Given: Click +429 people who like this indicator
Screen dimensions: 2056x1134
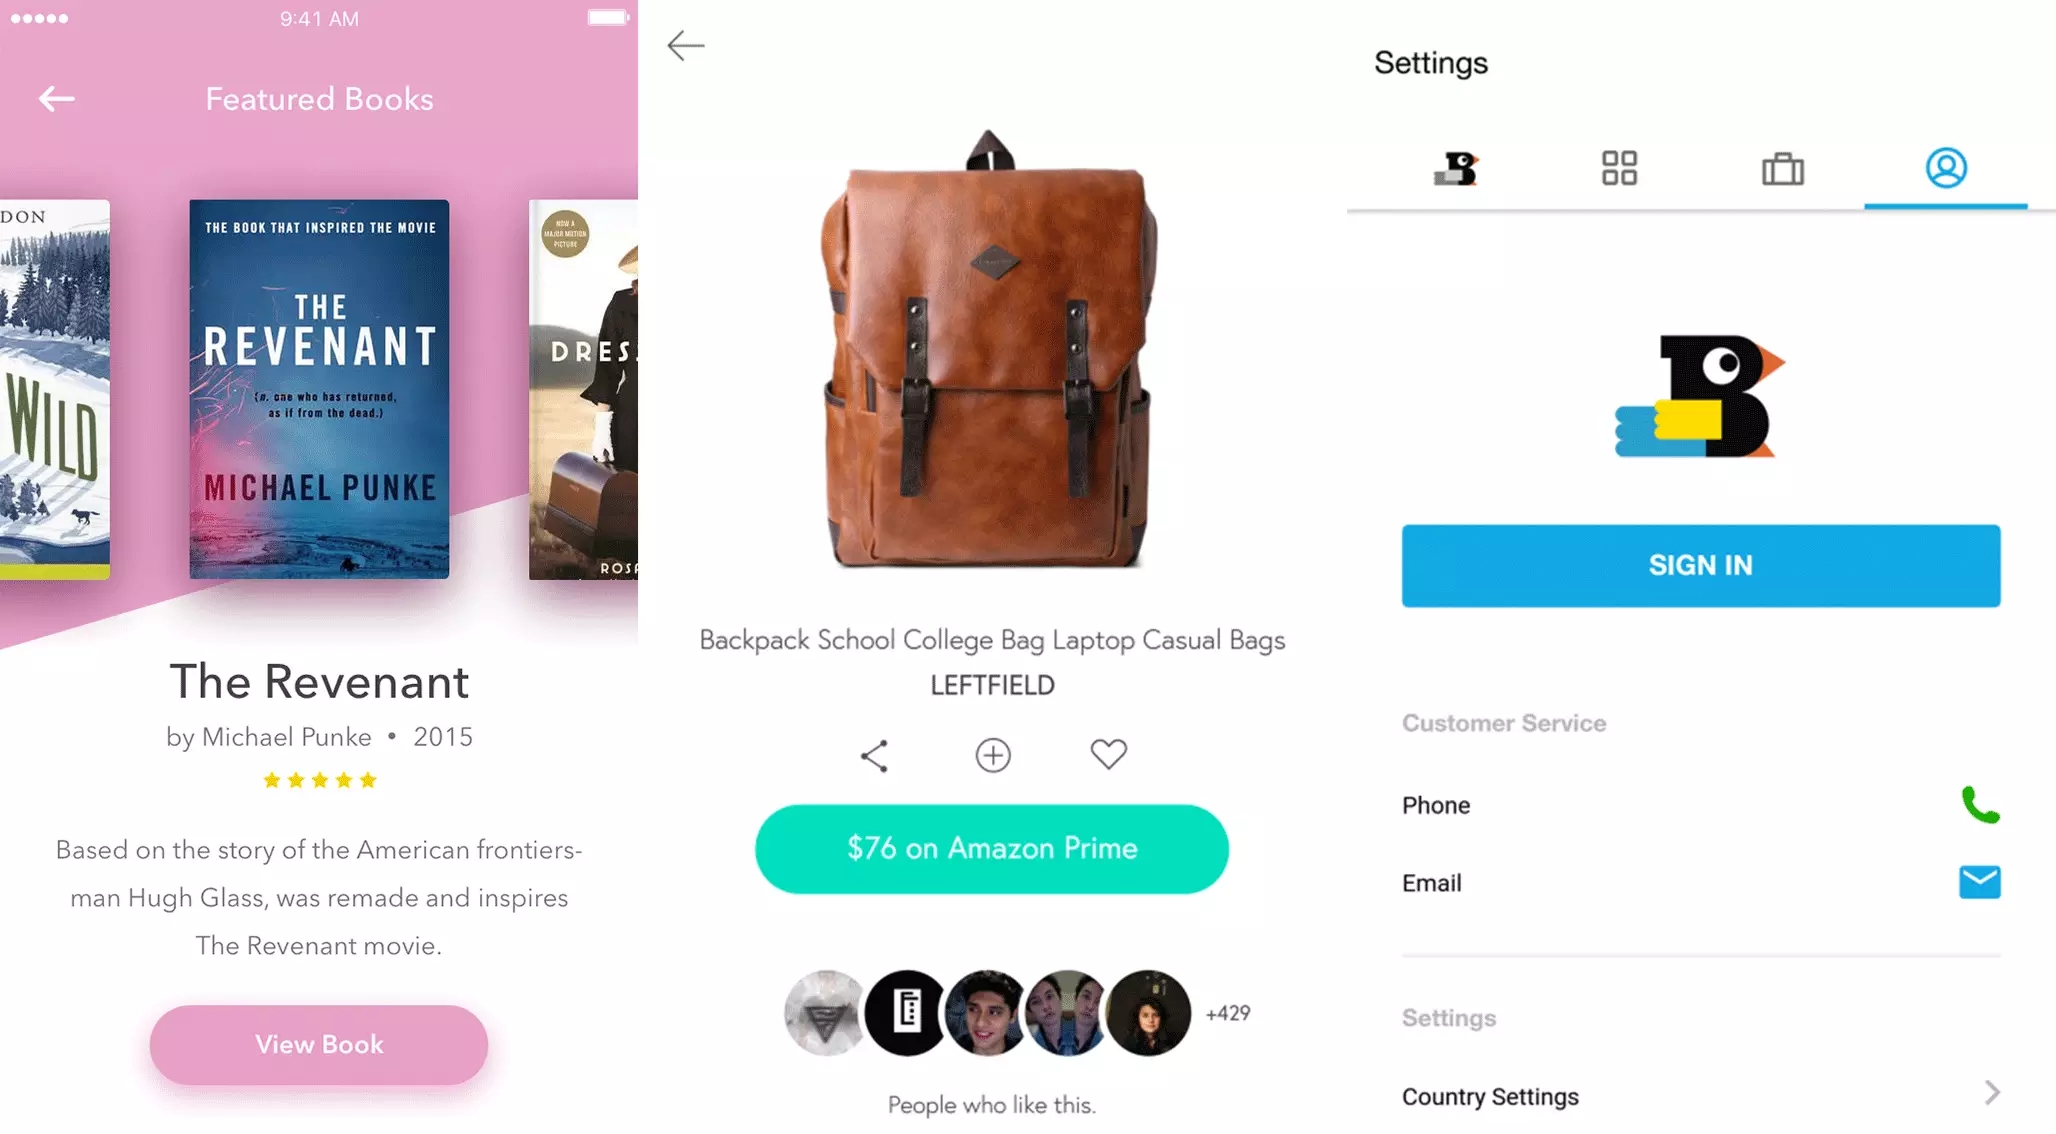Looking at the screenshot, I should pyautogui.click(x=1226, y=1012).
